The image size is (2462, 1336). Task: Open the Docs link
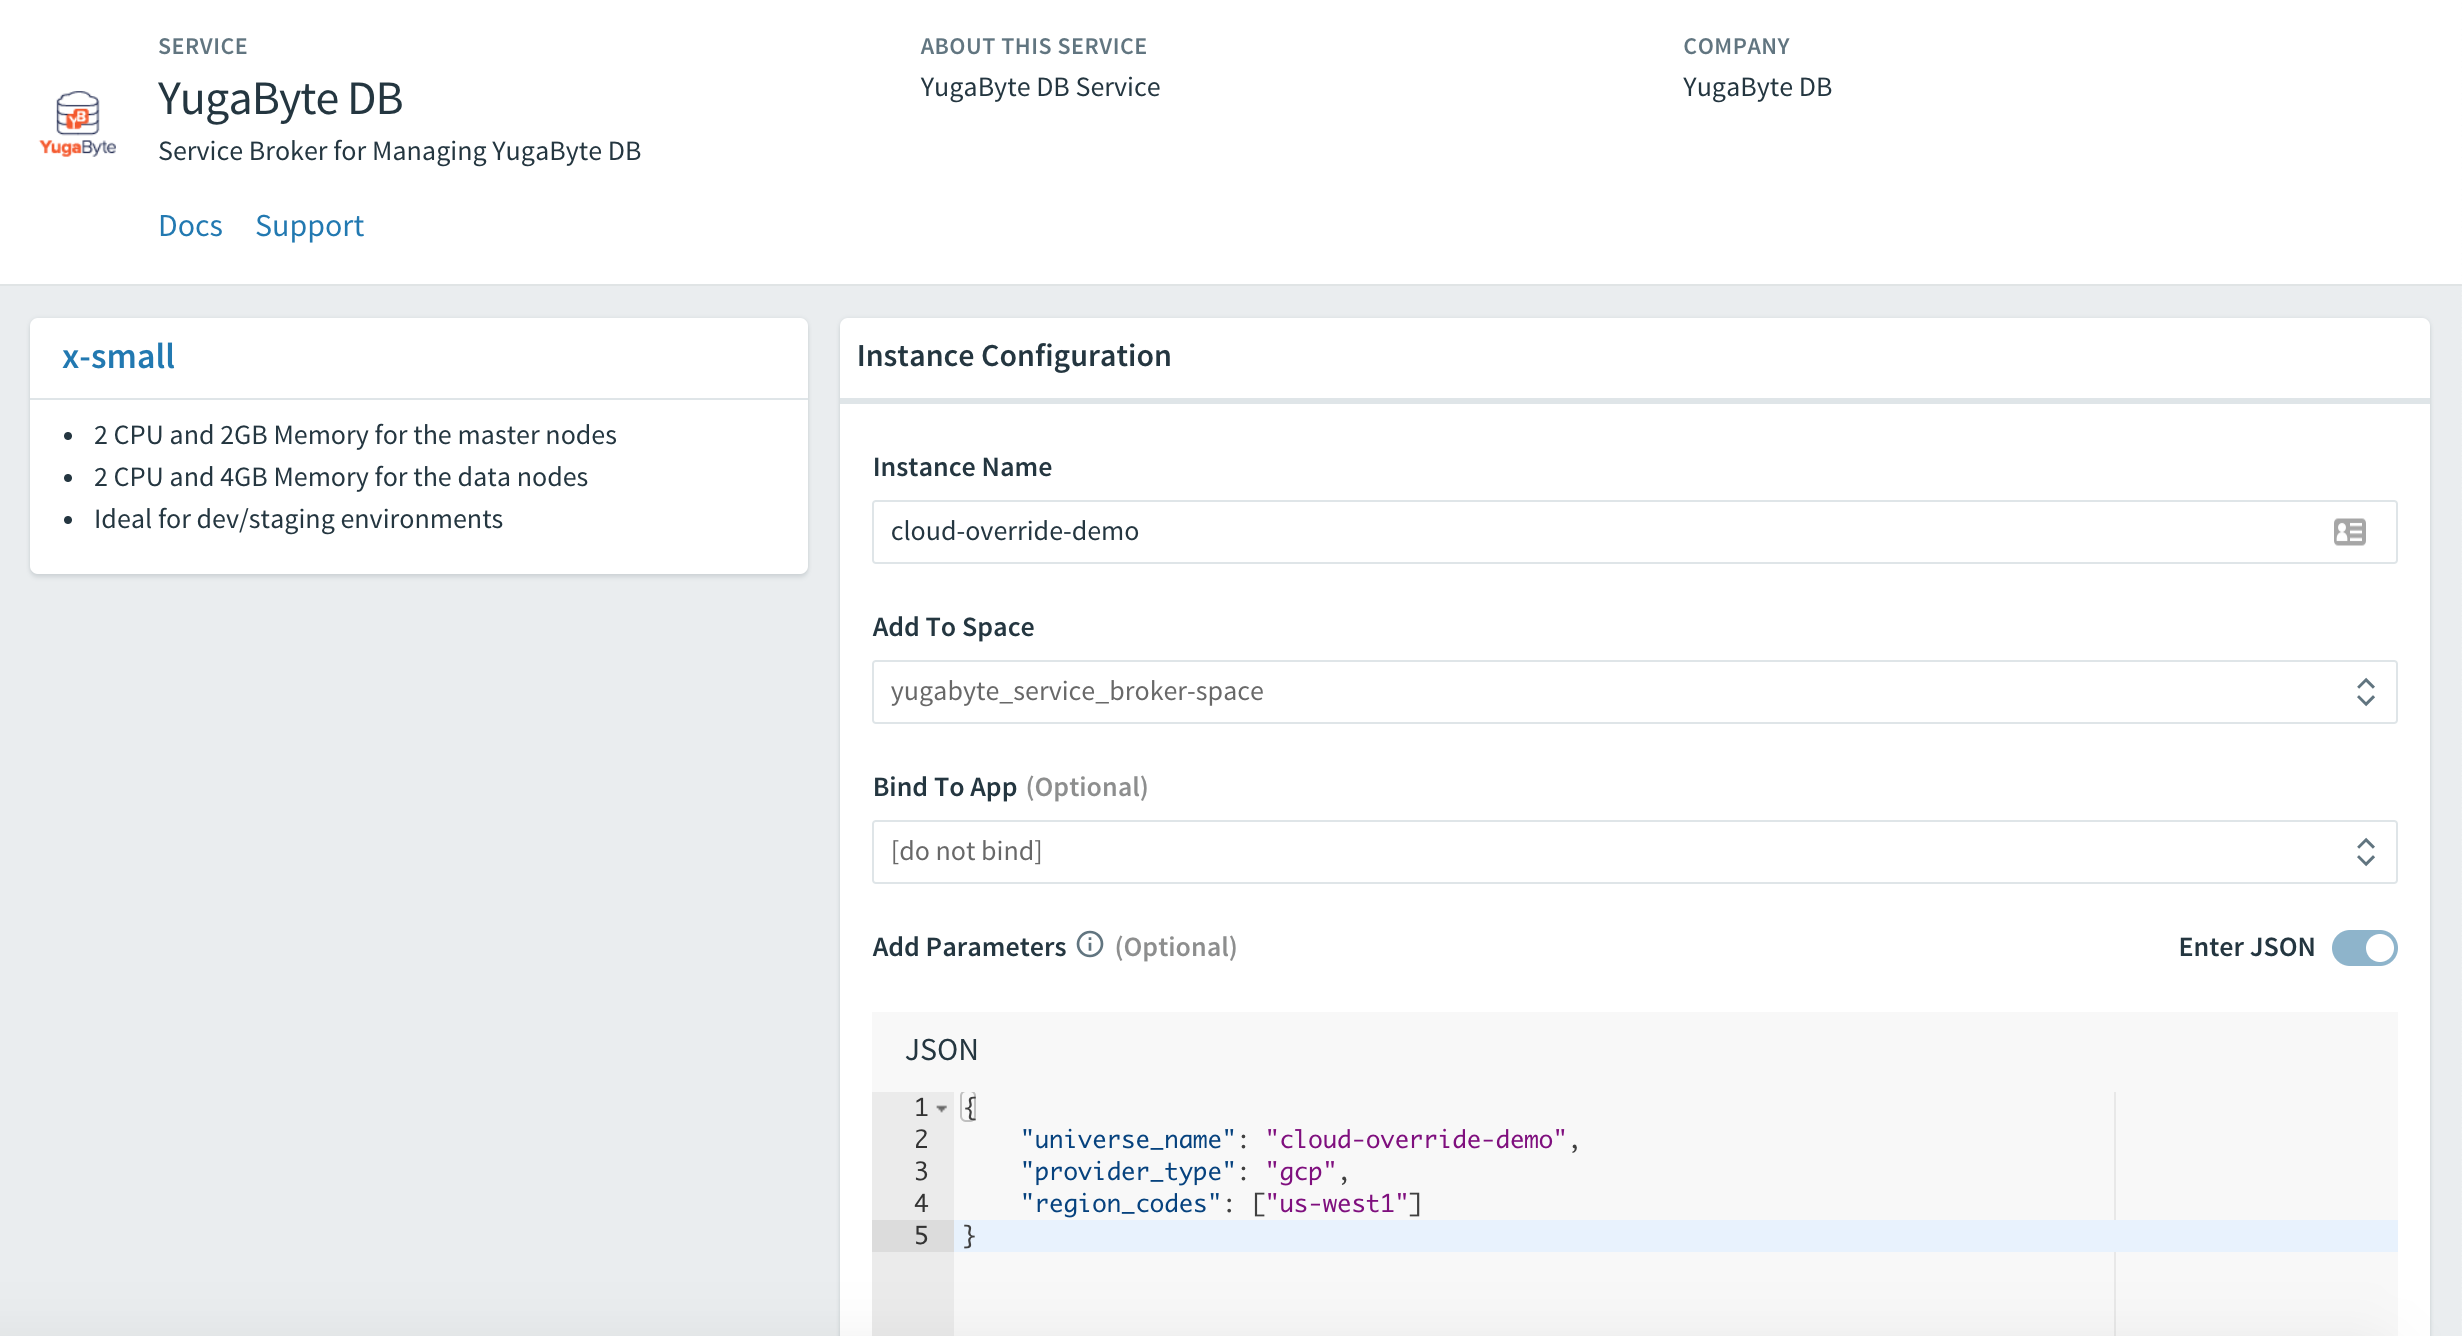point(190,226)
